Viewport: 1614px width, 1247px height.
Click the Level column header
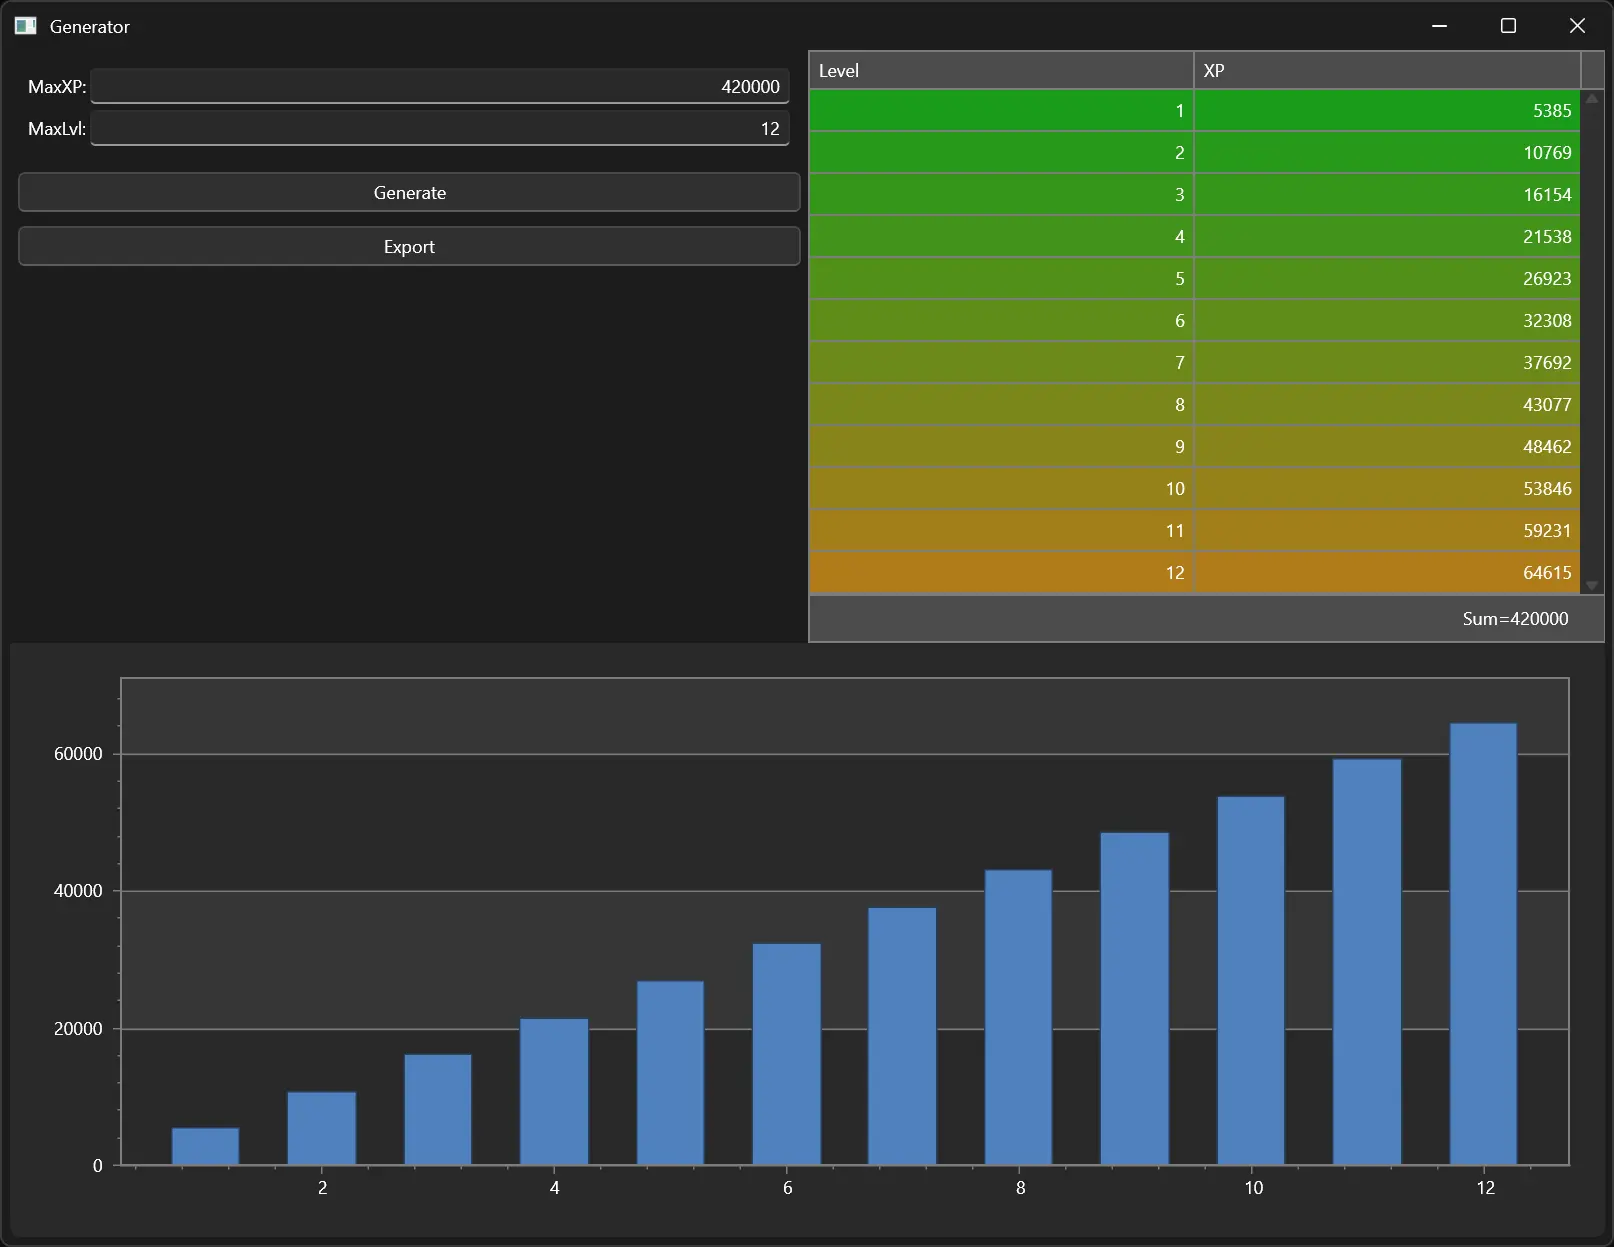tap(1001, 70)
